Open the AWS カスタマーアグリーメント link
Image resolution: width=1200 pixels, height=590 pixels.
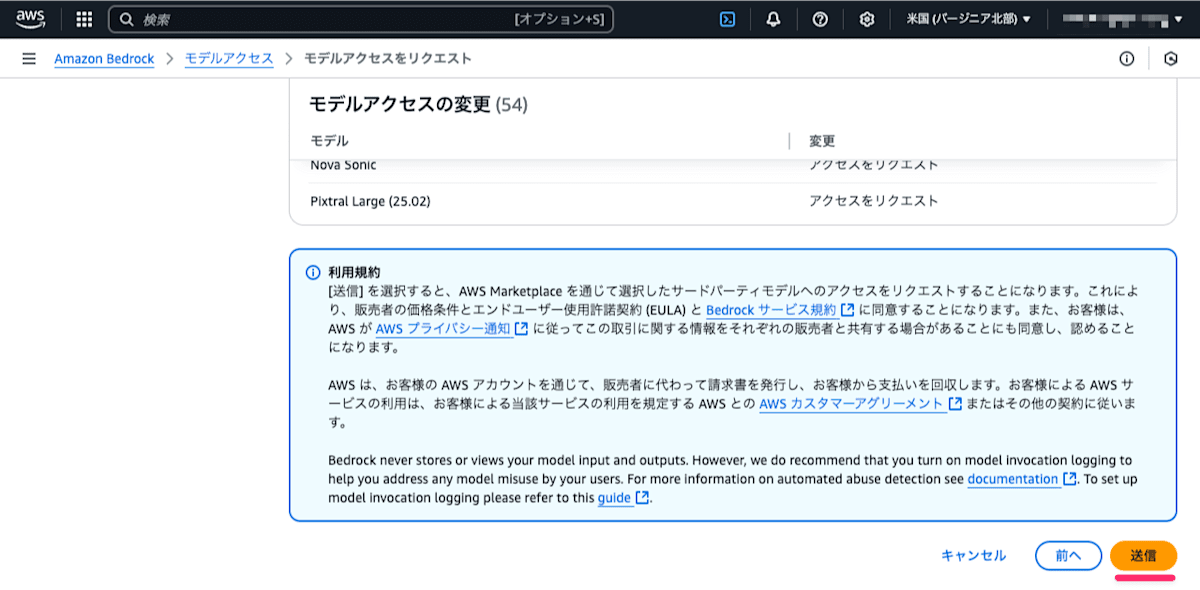852,404
